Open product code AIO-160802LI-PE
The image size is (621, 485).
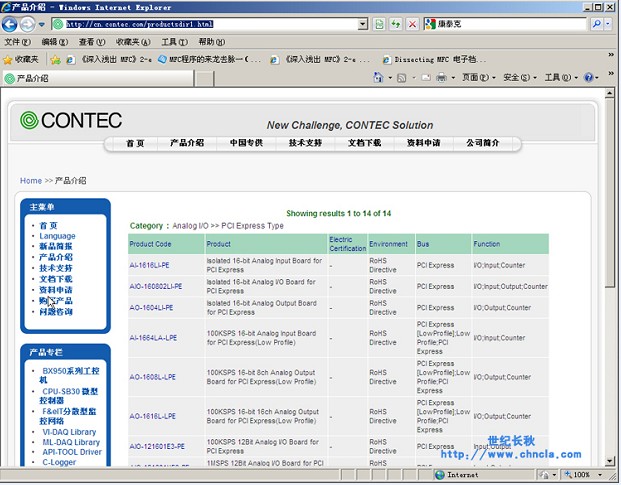coord(156,286)
